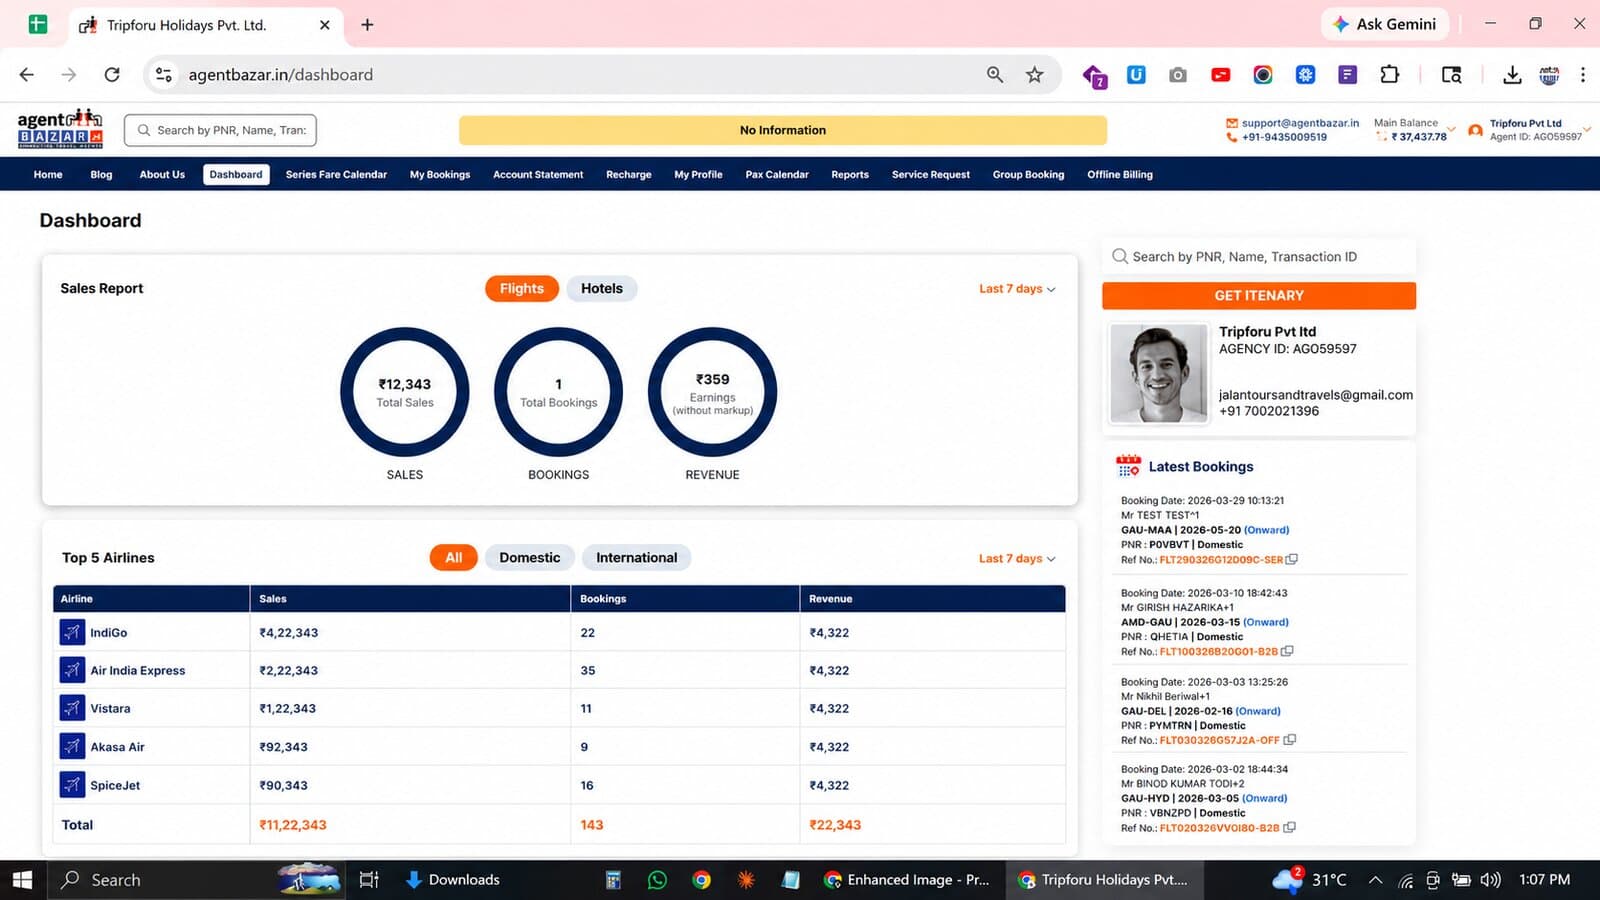Click the Ask Gemini button

point(1386,24)
